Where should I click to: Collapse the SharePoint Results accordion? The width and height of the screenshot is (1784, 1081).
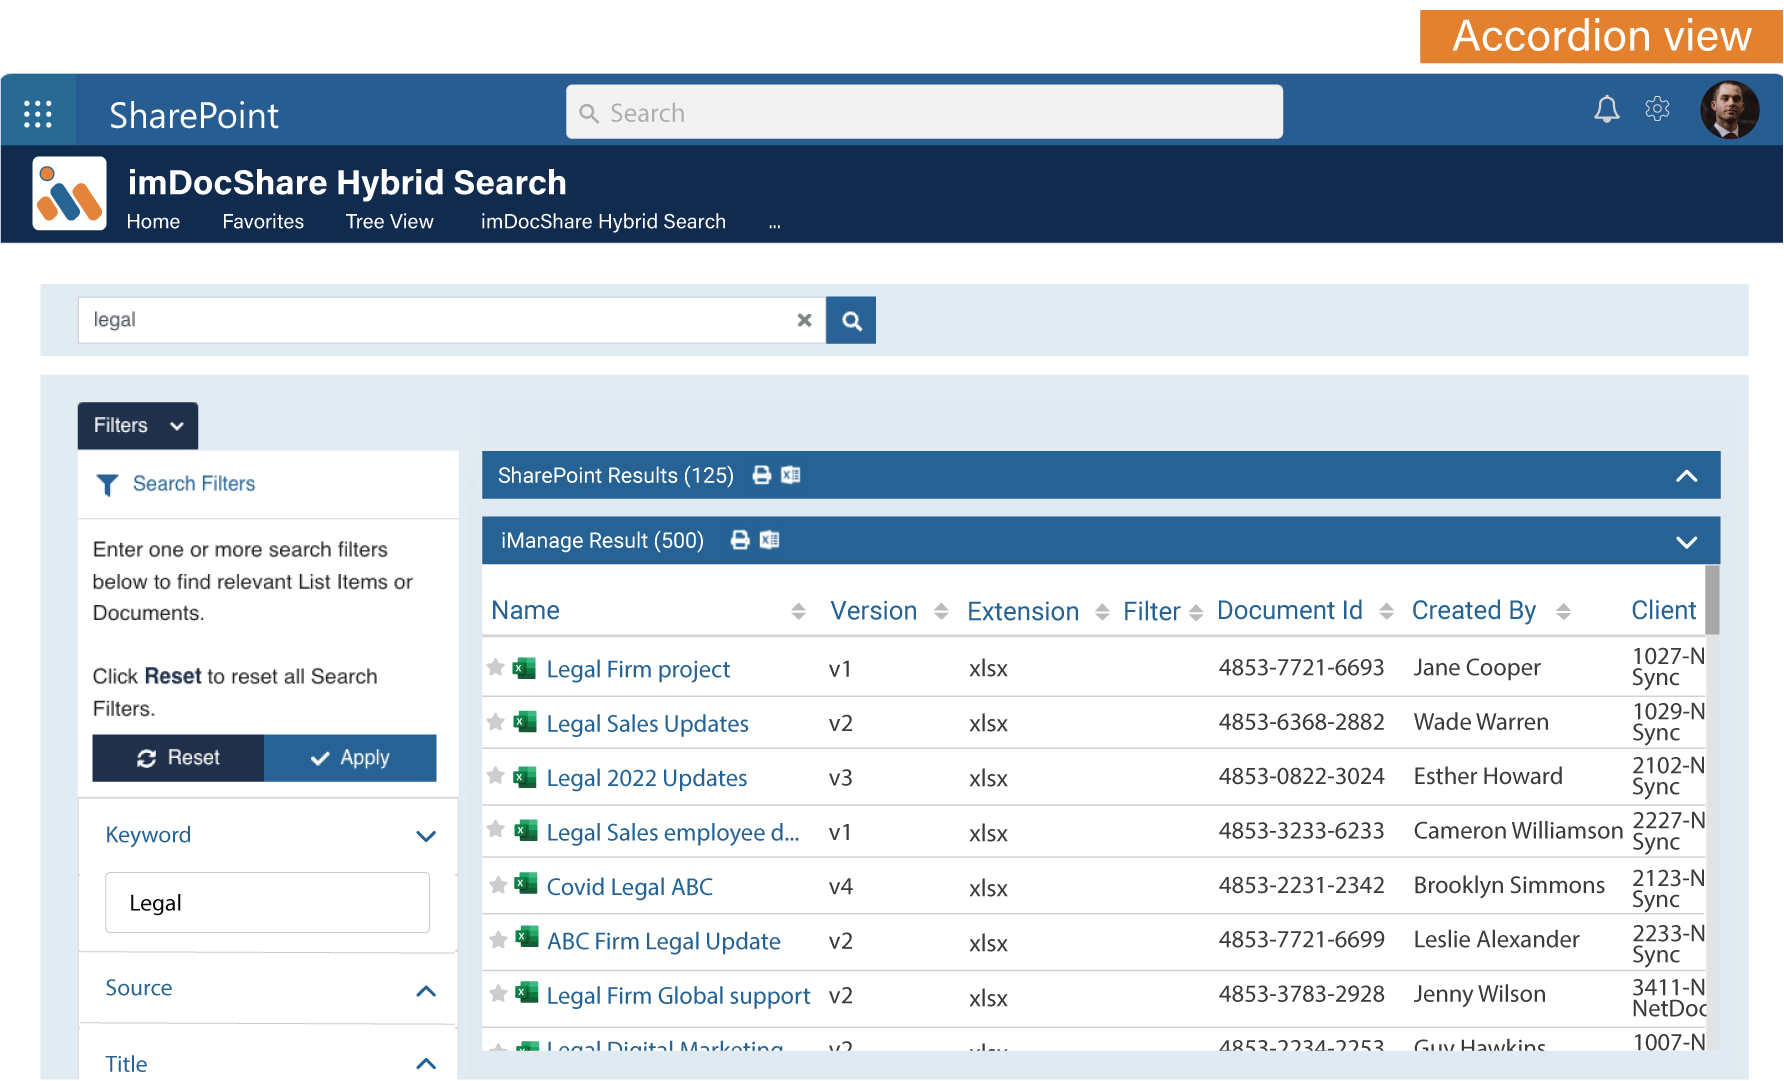1686,476
